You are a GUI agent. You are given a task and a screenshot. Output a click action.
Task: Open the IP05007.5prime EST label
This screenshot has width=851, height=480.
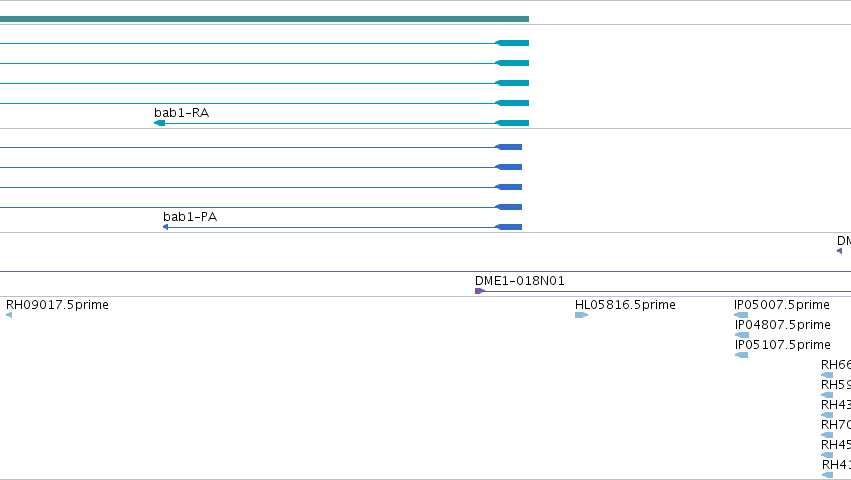782,305
